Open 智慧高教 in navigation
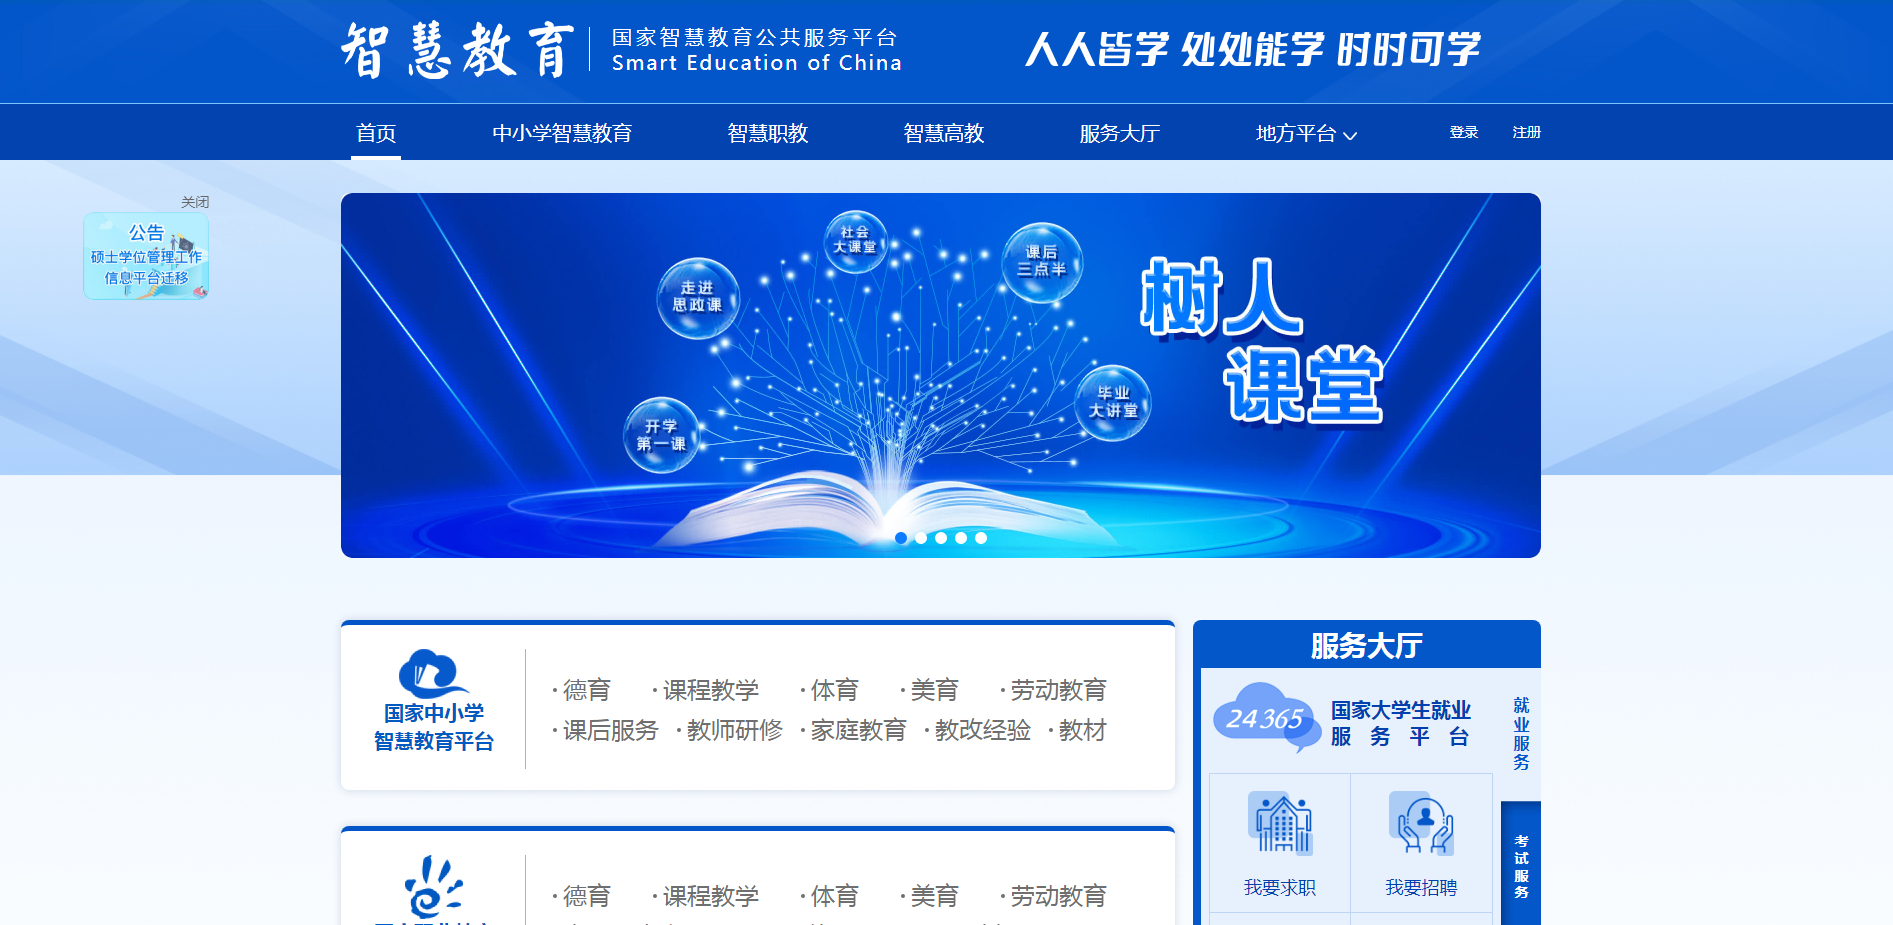The height and width of the screenshot is (925, 1893). point(944,133)
